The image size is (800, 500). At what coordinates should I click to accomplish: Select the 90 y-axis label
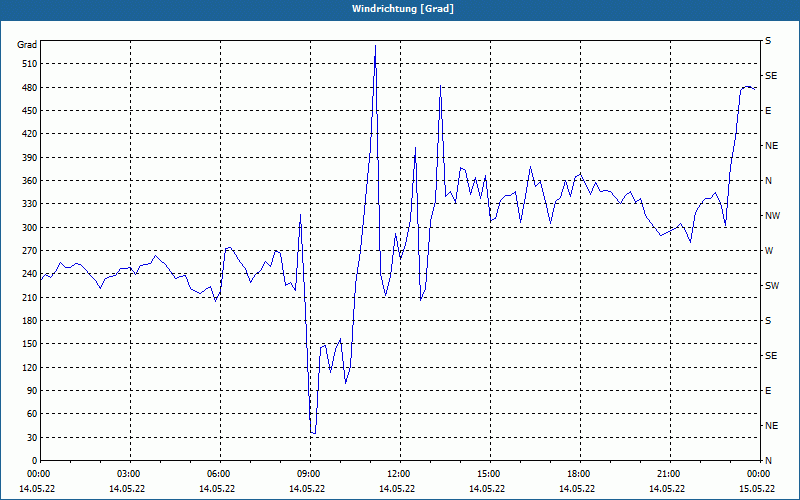pos(32,391)
